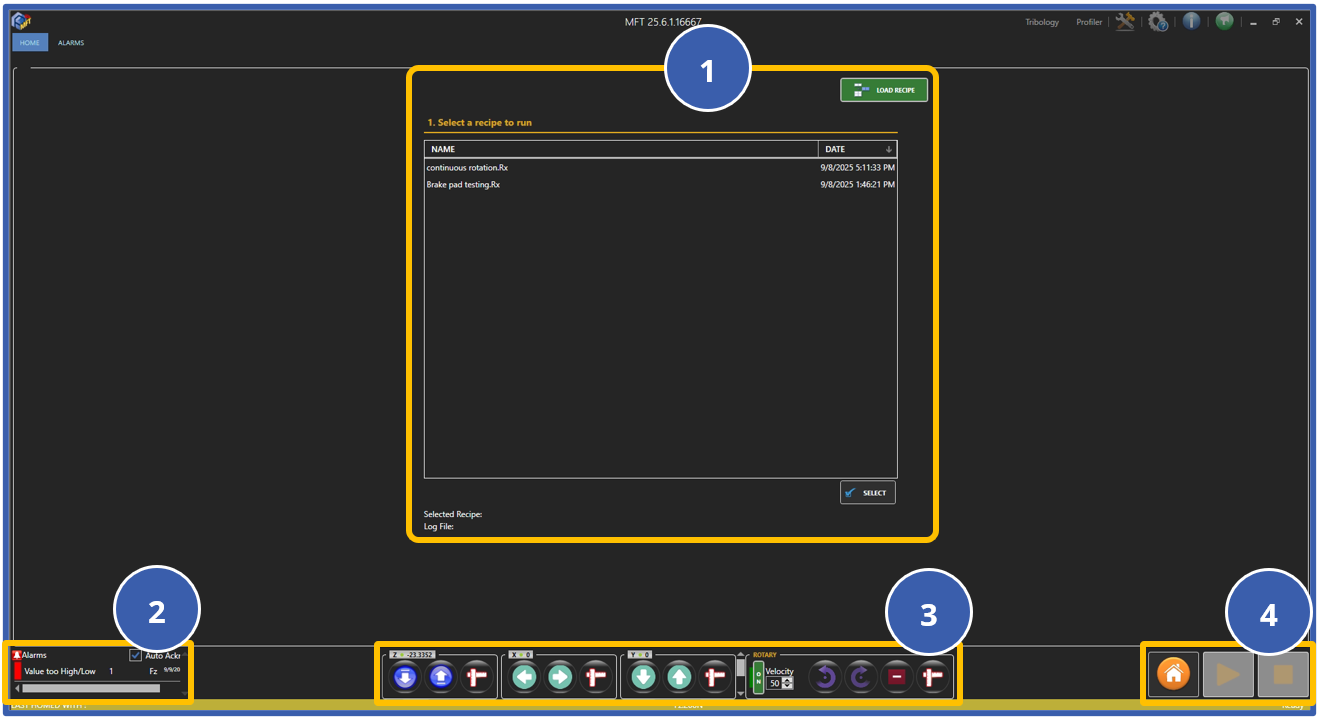Jog Y axis up with teal arrow

click(678, 677)
